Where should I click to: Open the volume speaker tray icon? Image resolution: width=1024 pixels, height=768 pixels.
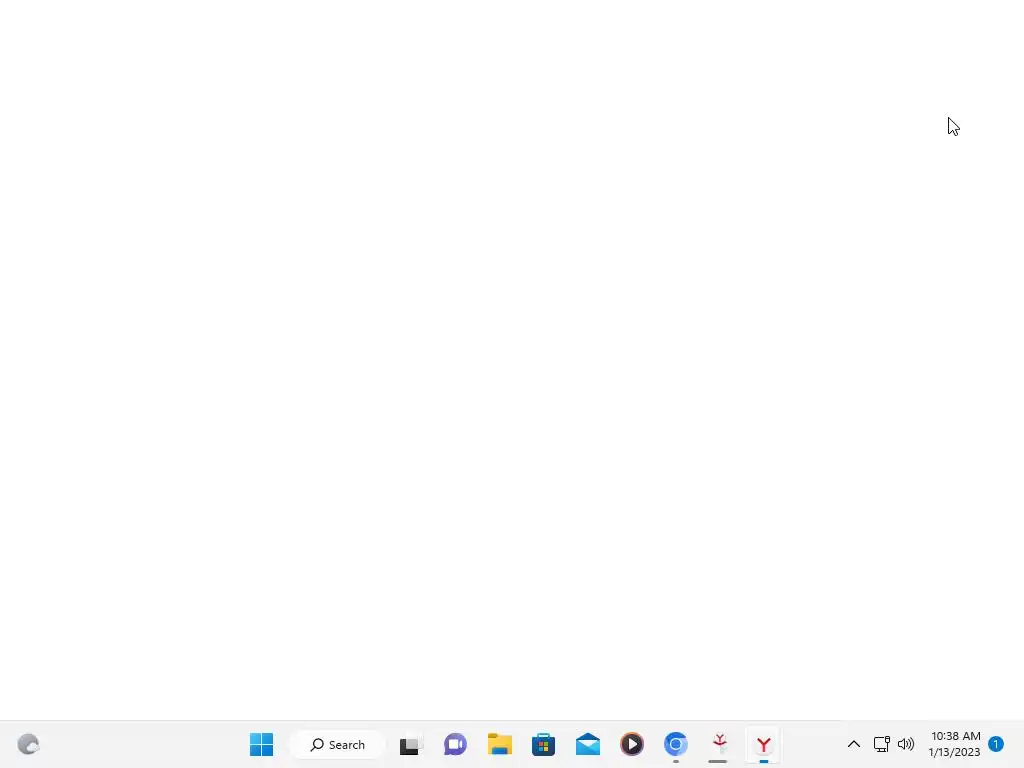(906, 744)
